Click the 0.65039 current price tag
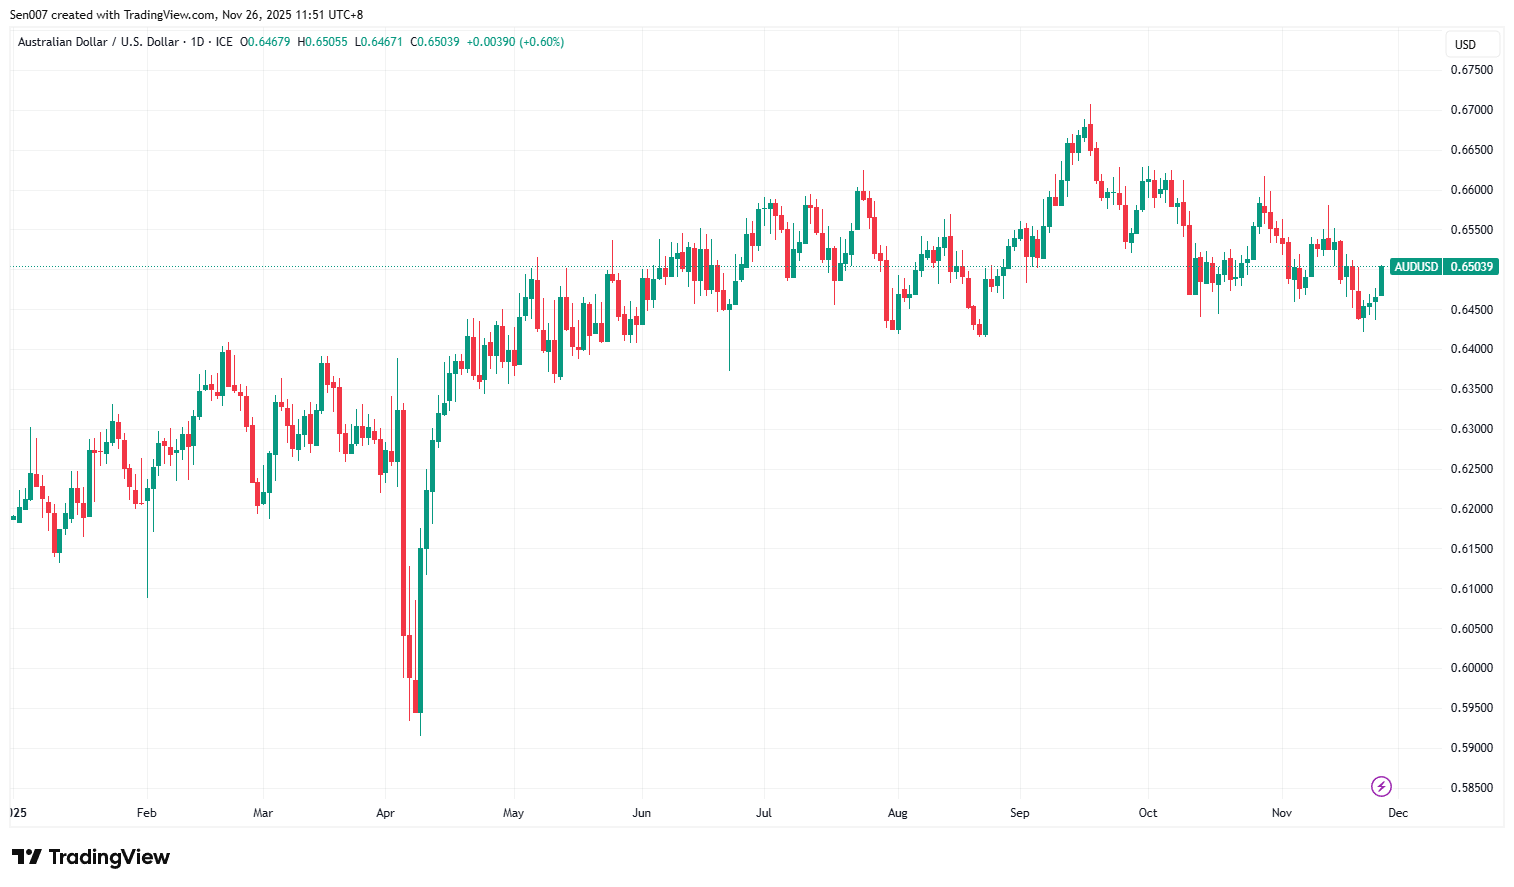The image size is (1514, 887). 1471,267
